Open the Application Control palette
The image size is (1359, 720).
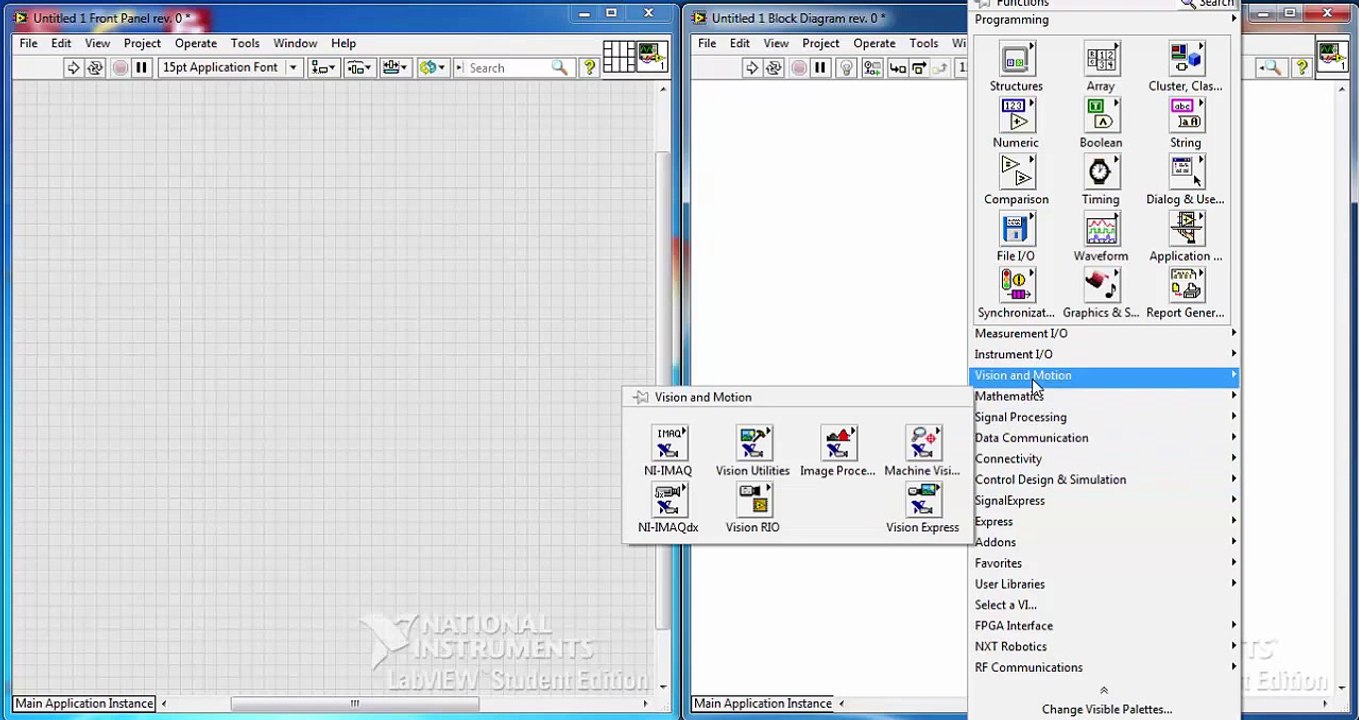coord(1186,230)
